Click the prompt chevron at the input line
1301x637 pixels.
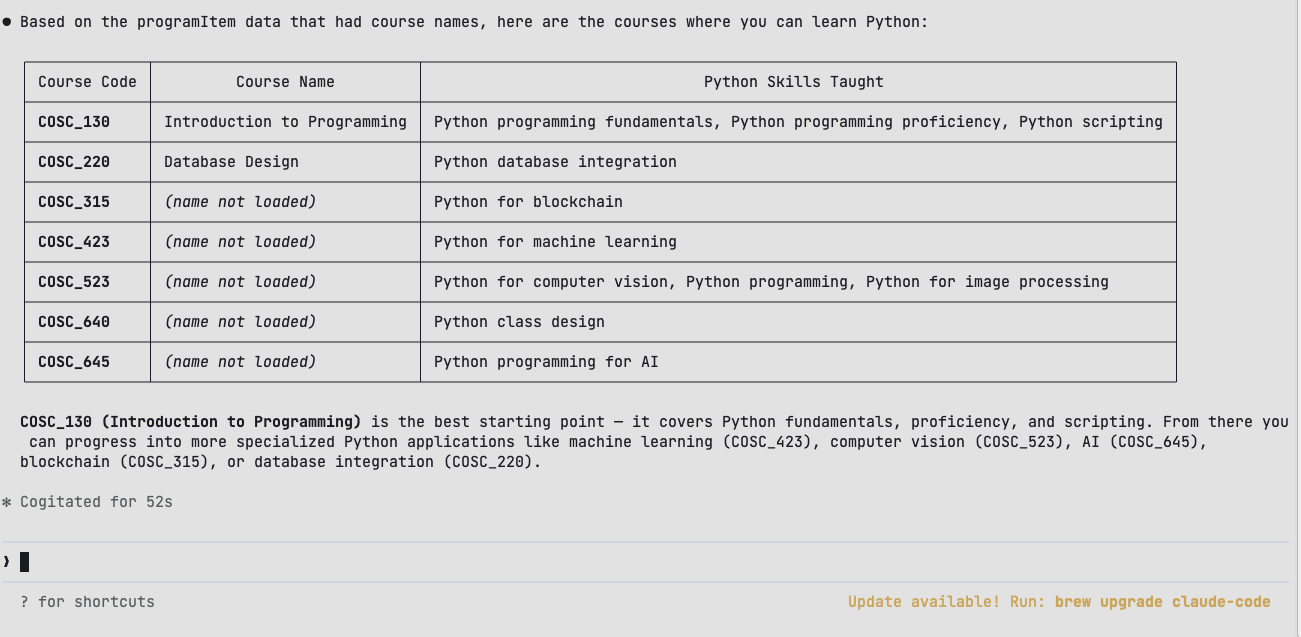pyautogui.click(x=7, y=562)
